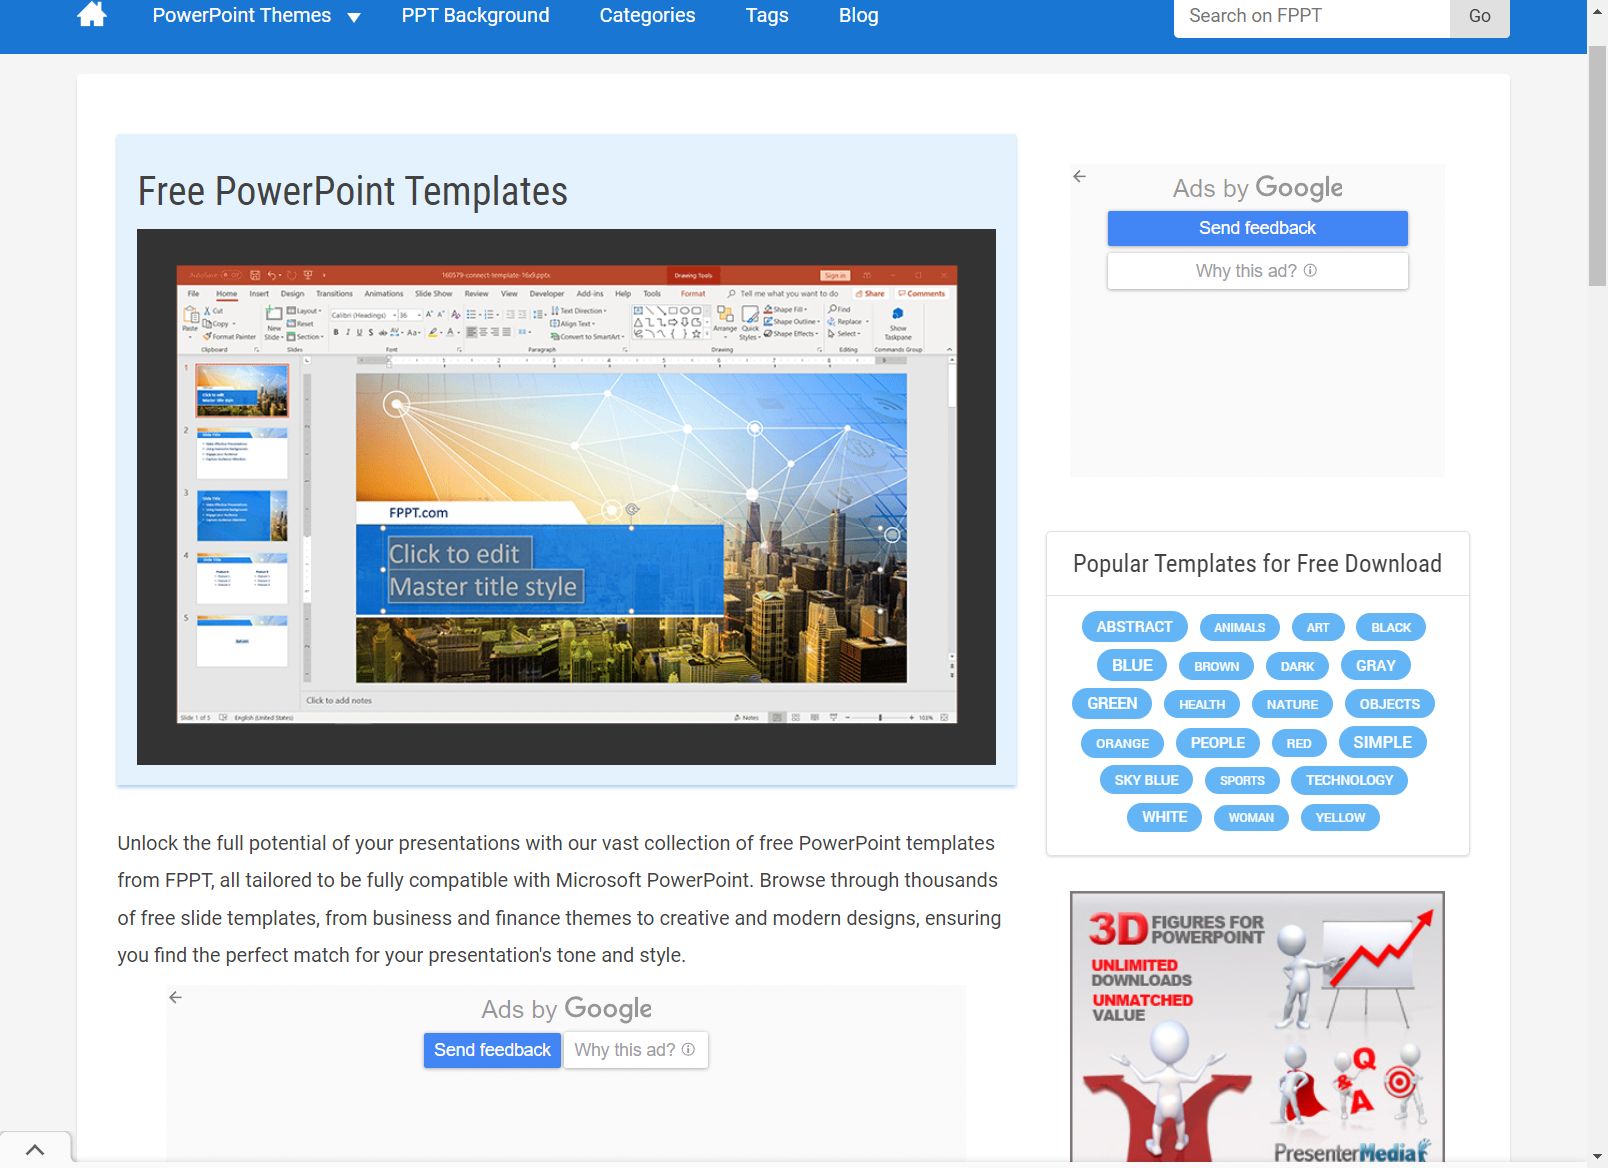Select the ANIMALS tag

1239,628
